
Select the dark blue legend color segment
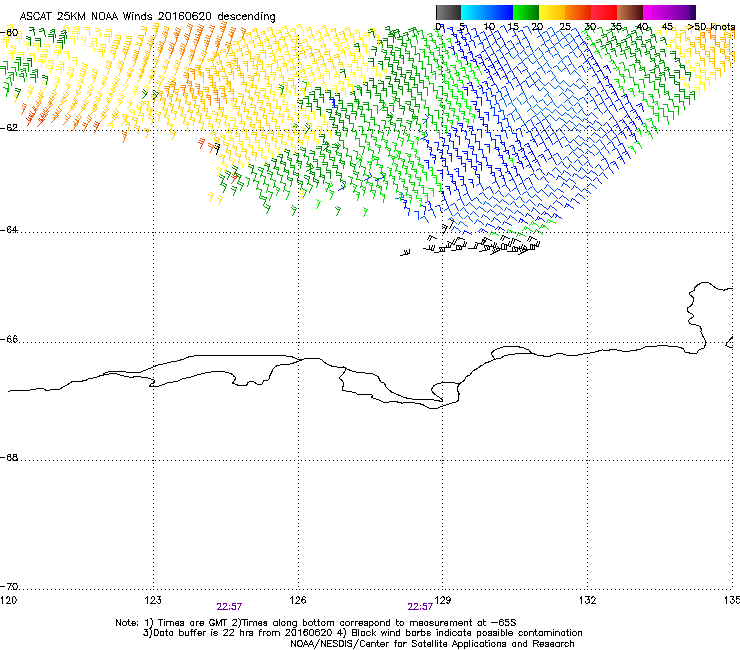[500, 12]
